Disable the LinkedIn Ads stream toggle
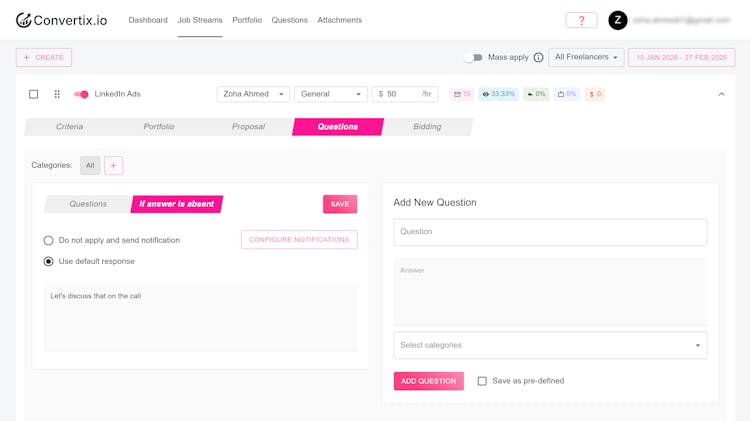The height and width of the screenshot is (421, 750). pos(81,94)
